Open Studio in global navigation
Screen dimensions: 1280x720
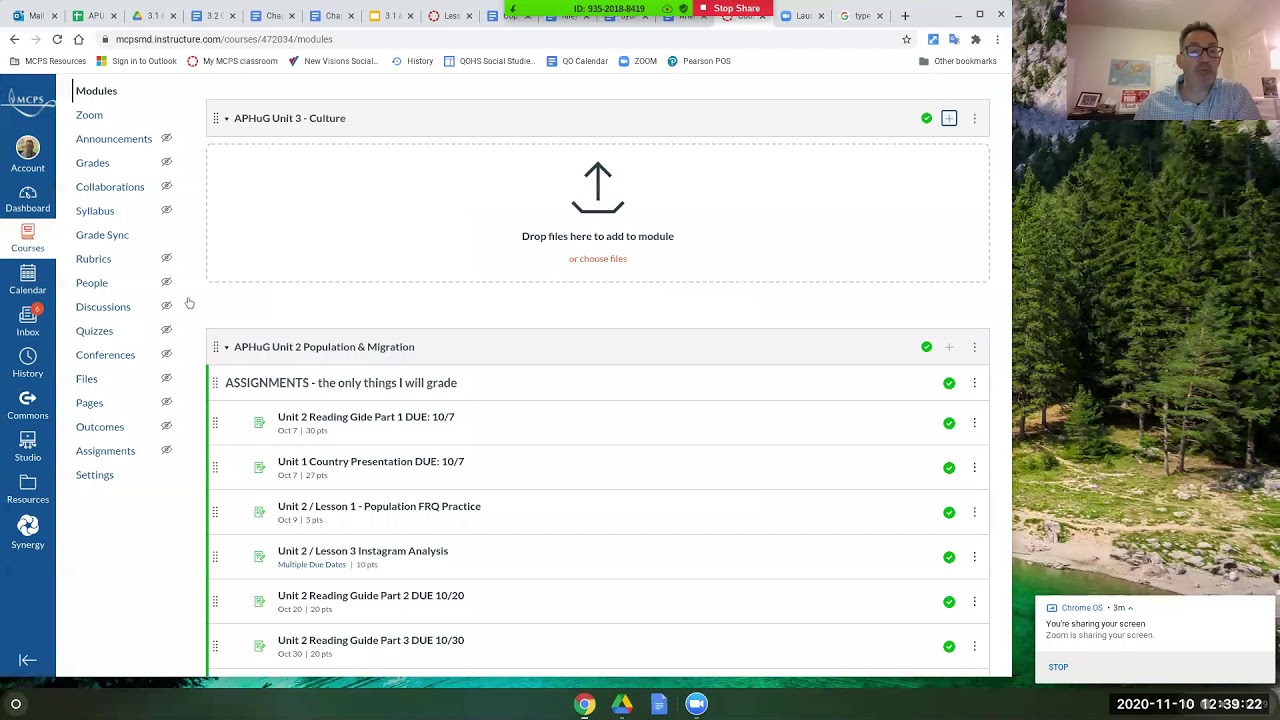click(28, 447)
